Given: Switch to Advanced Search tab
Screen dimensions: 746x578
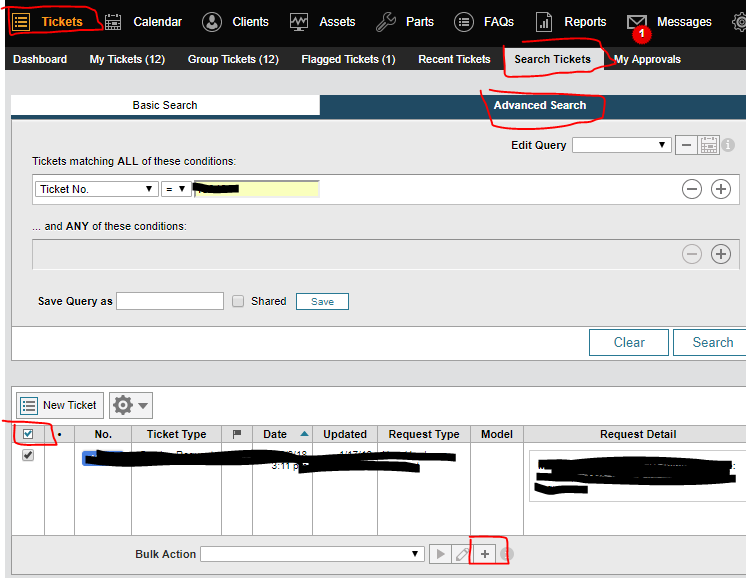Looking at the screenshot, I should [x=540, y=106].
